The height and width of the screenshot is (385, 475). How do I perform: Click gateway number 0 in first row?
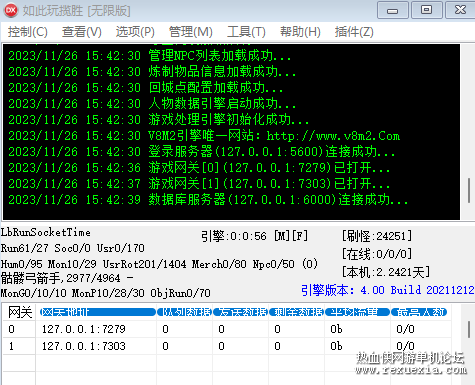12,329
